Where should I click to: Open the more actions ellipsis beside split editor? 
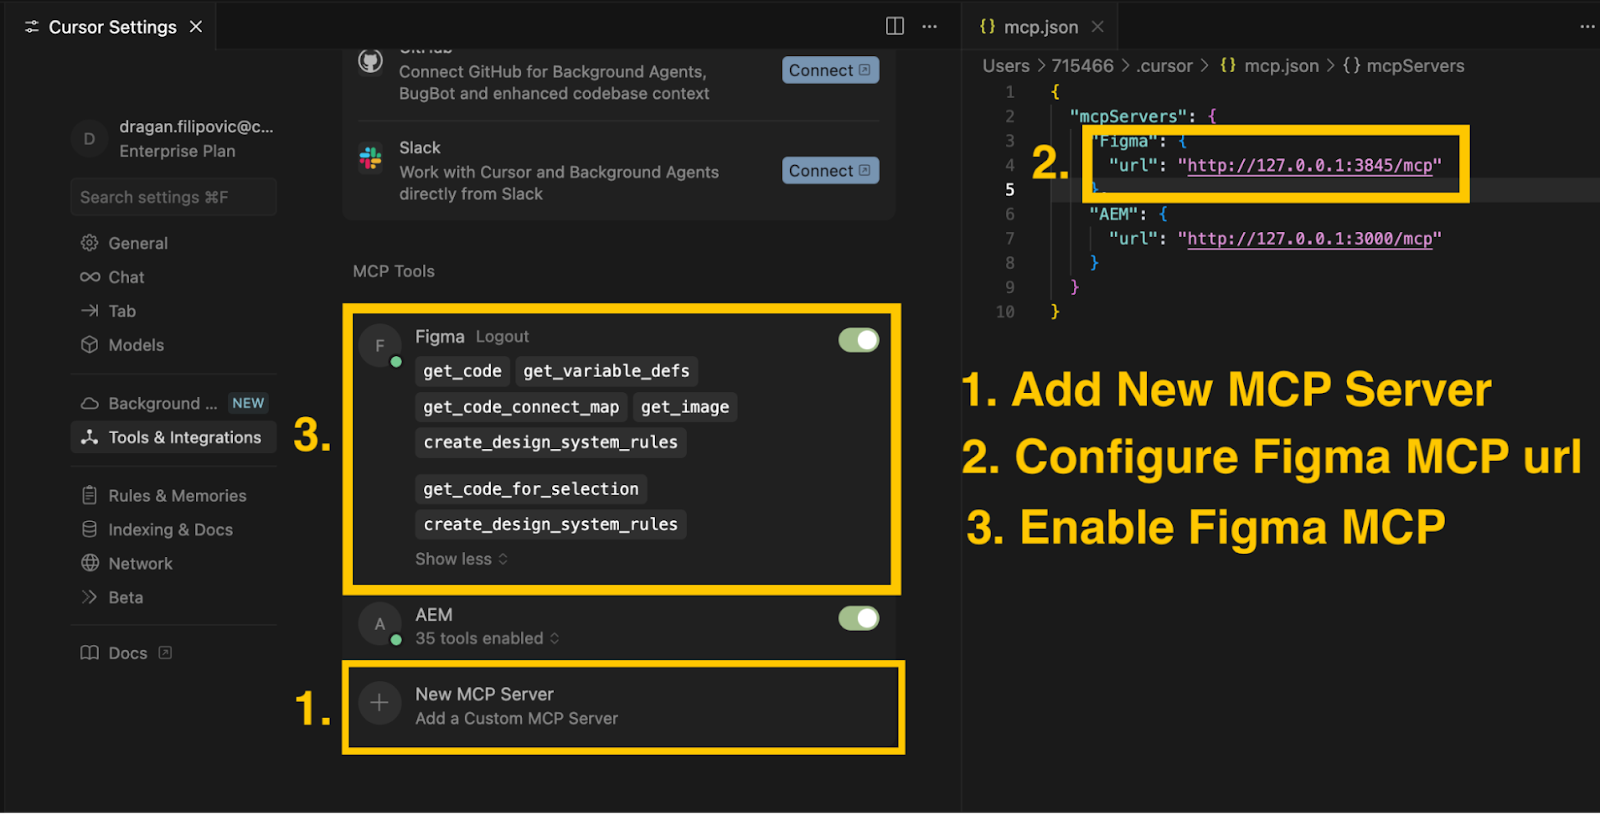coord(930,26)
